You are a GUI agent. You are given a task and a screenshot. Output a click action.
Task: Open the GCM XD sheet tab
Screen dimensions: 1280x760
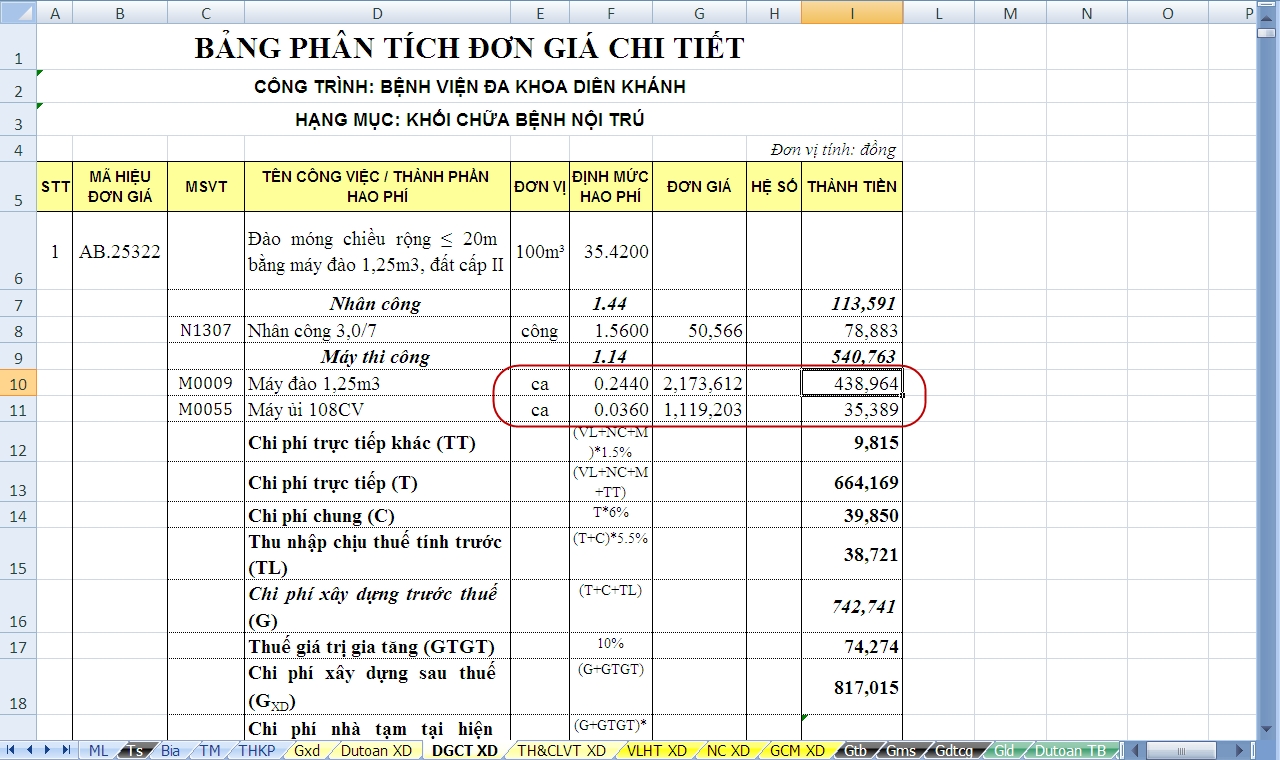coord(797,750)
